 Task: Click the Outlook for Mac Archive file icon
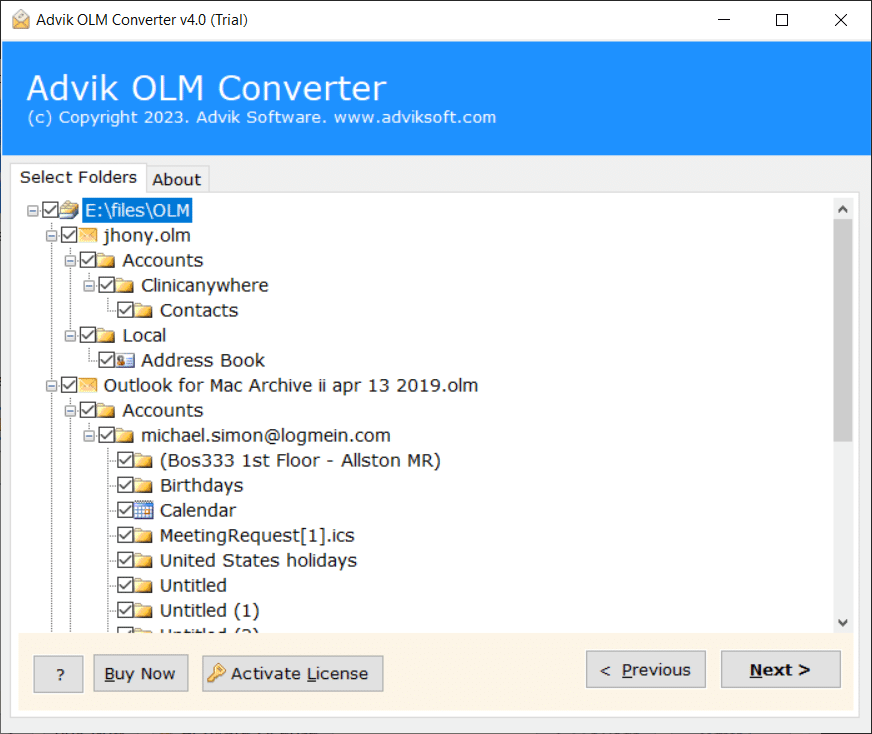(x=88, y=385)
